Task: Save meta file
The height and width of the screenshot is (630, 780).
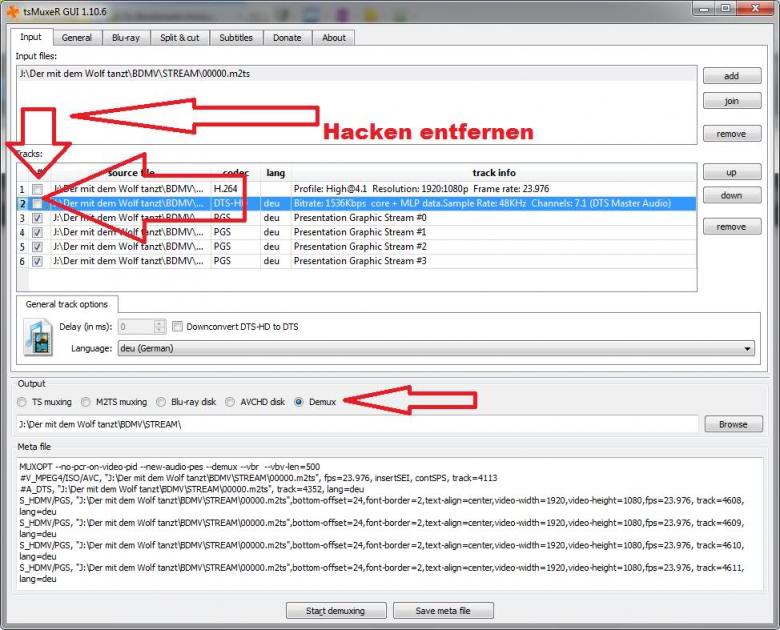Action: [443, 611]
